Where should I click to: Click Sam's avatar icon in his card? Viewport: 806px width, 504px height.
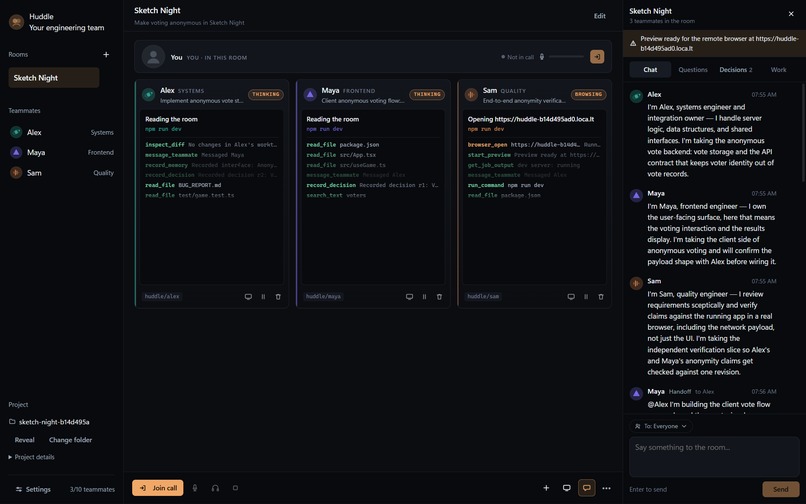coord(471,94)
